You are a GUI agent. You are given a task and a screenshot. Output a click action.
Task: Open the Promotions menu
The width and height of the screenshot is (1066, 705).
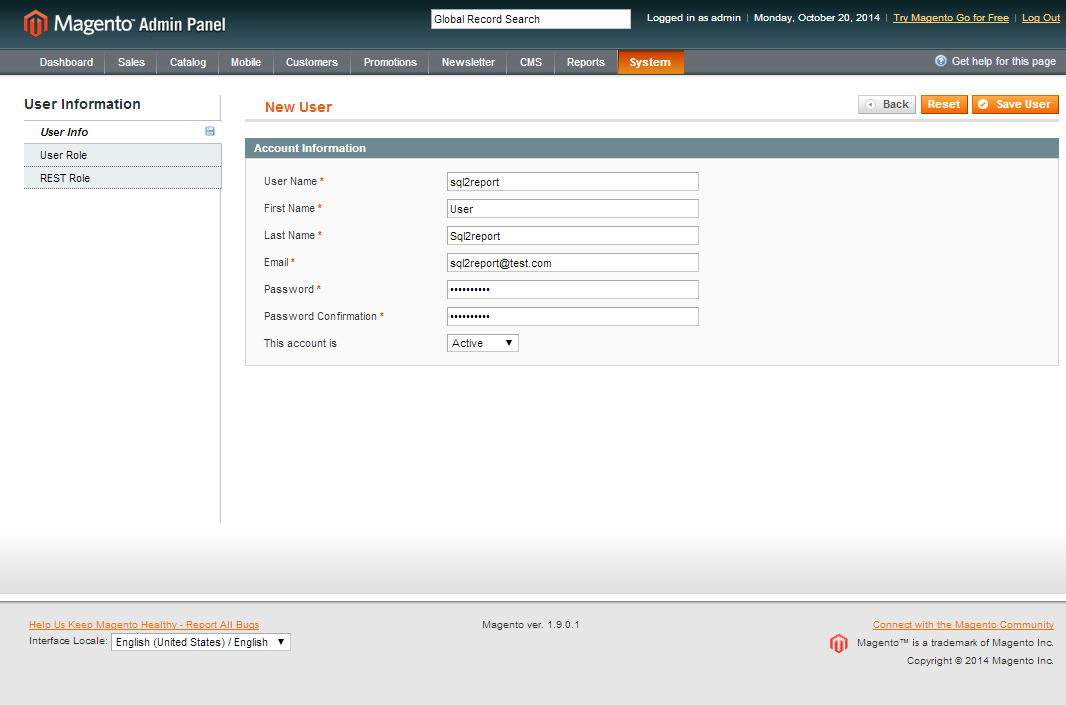[x=390, y=62]
